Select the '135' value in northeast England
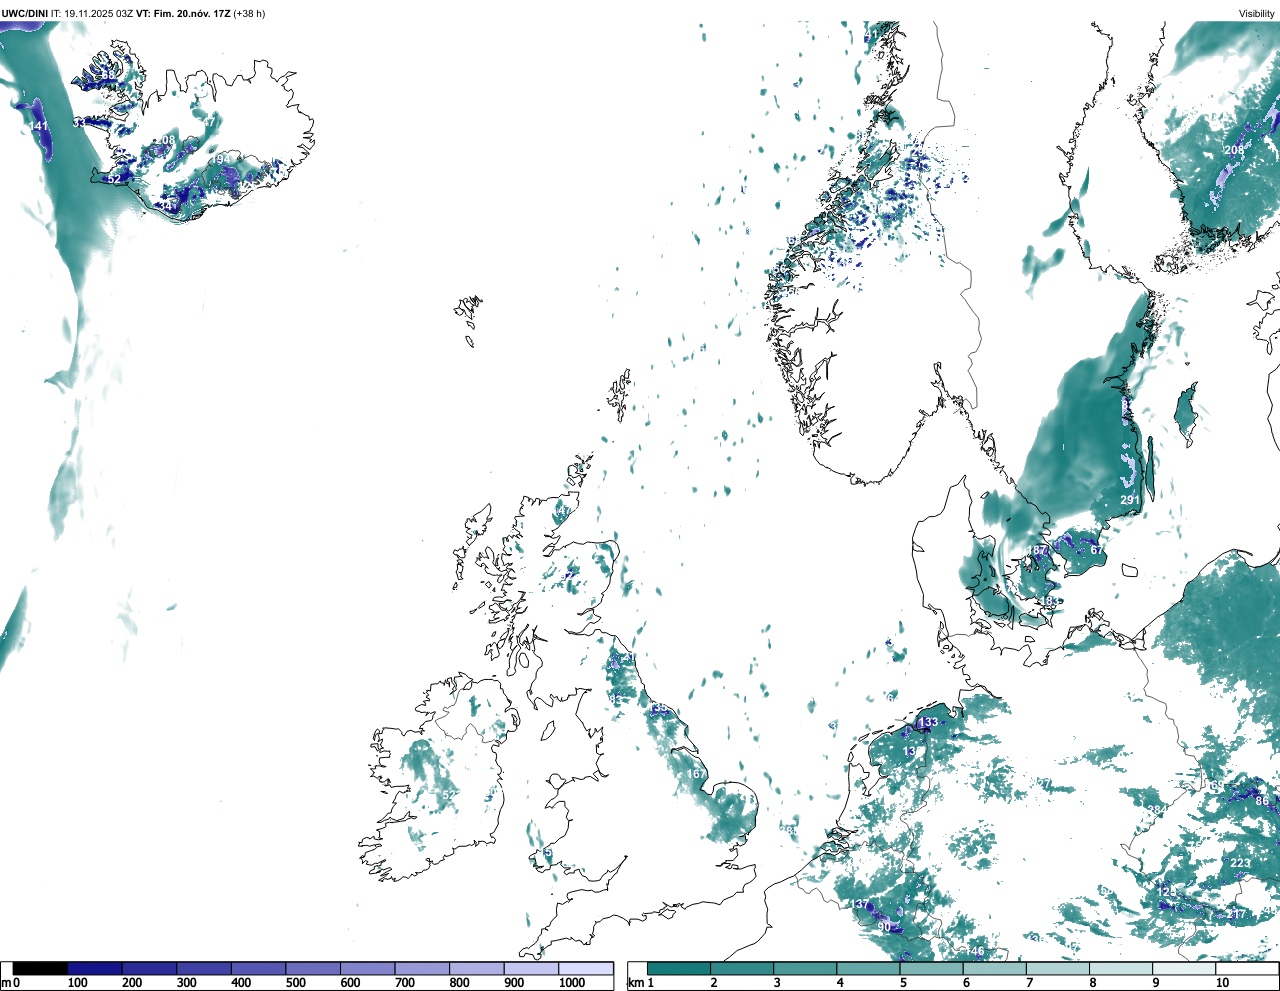 click(x=659, y=708)
